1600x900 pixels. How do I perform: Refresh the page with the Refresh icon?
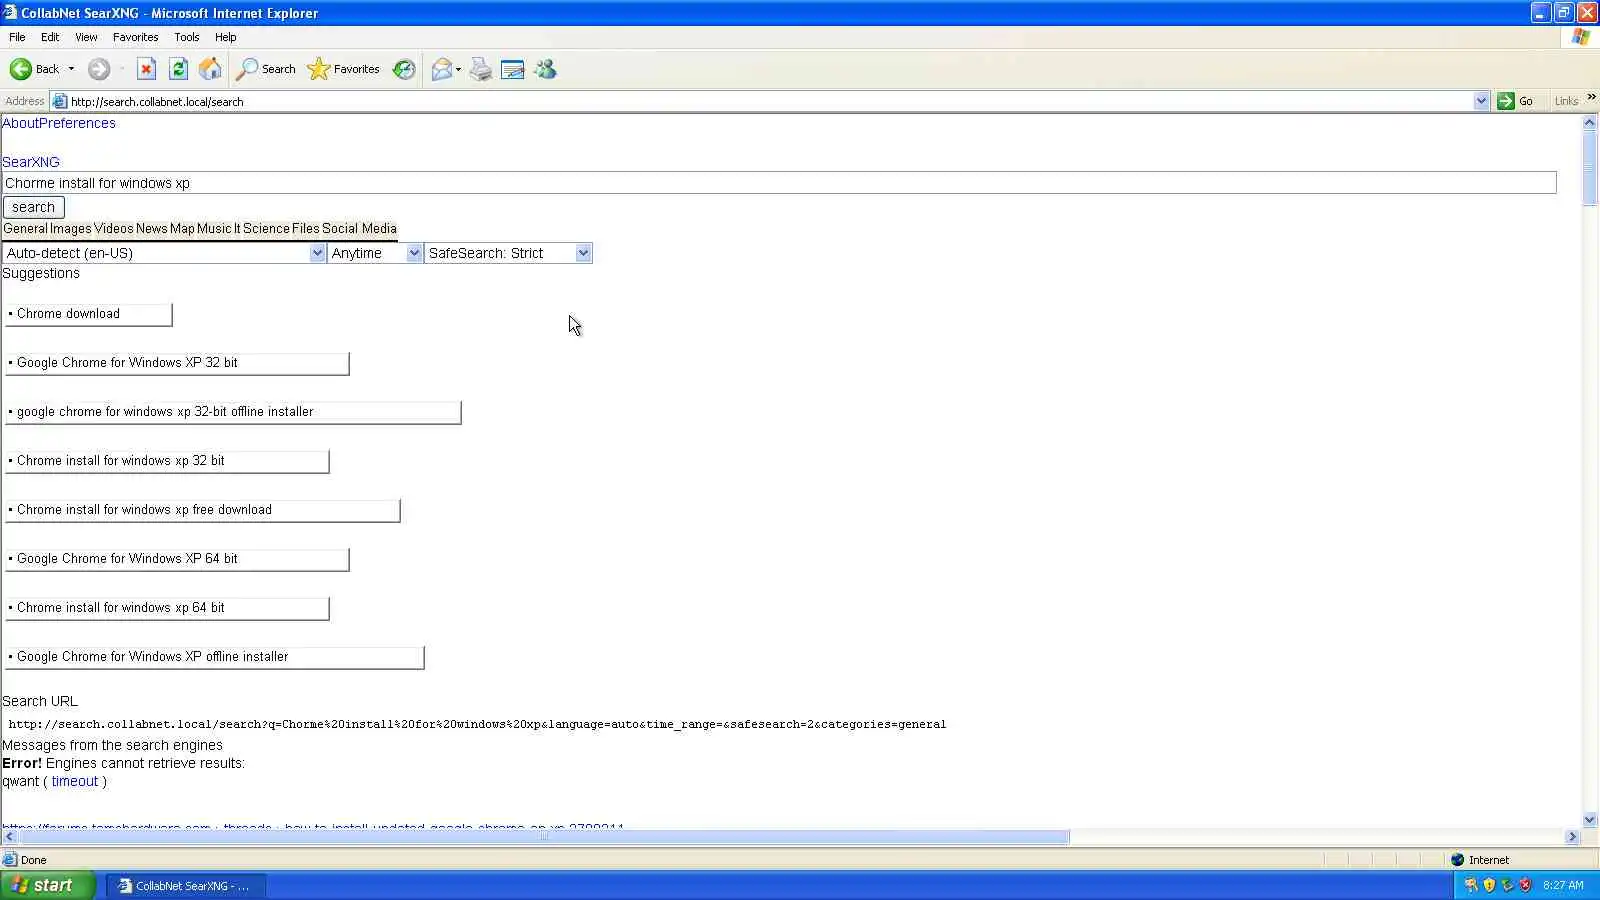pos(178,69)
